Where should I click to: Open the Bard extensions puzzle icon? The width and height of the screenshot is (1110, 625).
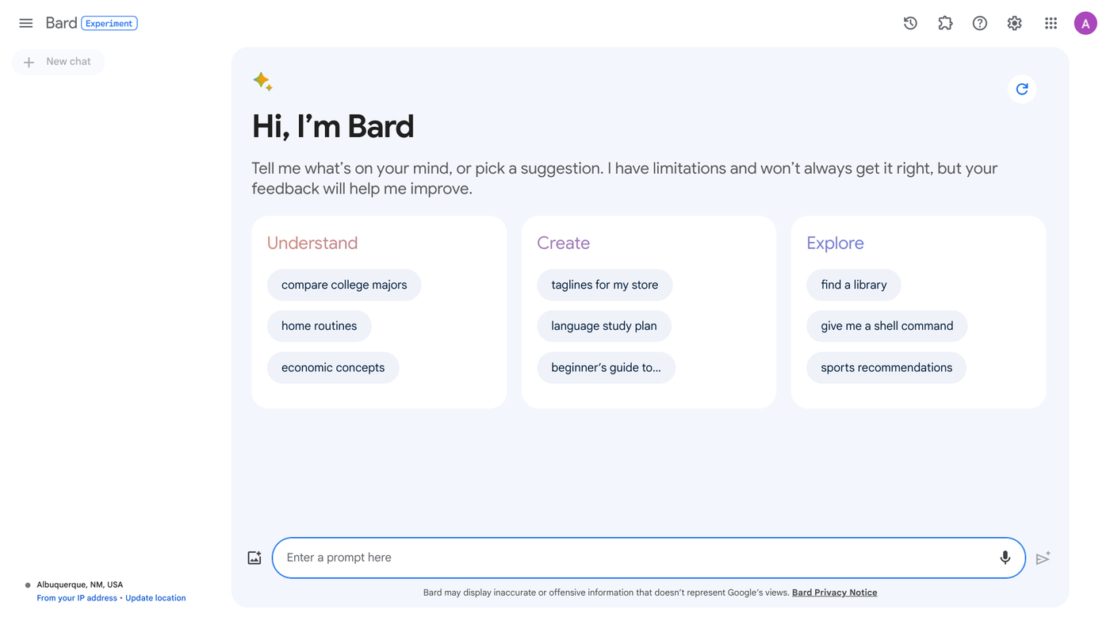[945, 22]
